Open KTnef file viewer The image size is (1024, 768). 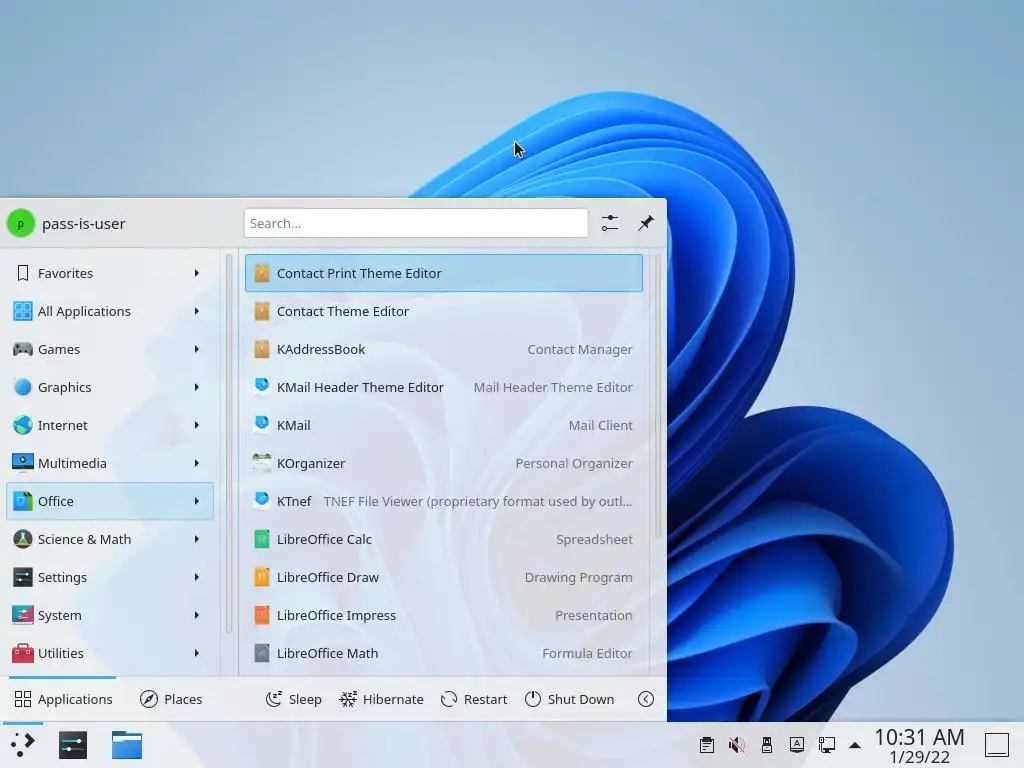click(x=443, y=501)
